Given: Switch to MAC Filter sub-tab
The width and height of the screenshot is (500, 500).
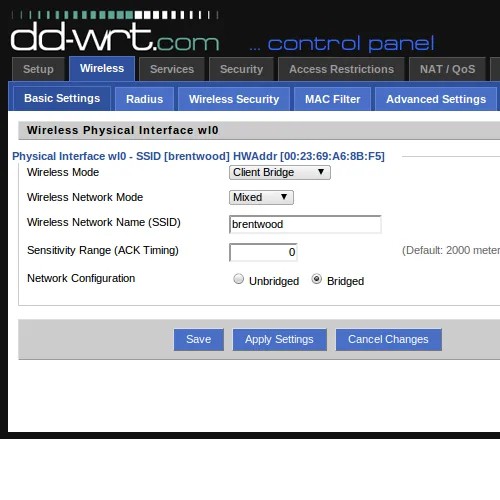Looking at the screenshot, I should click(332, 99).
